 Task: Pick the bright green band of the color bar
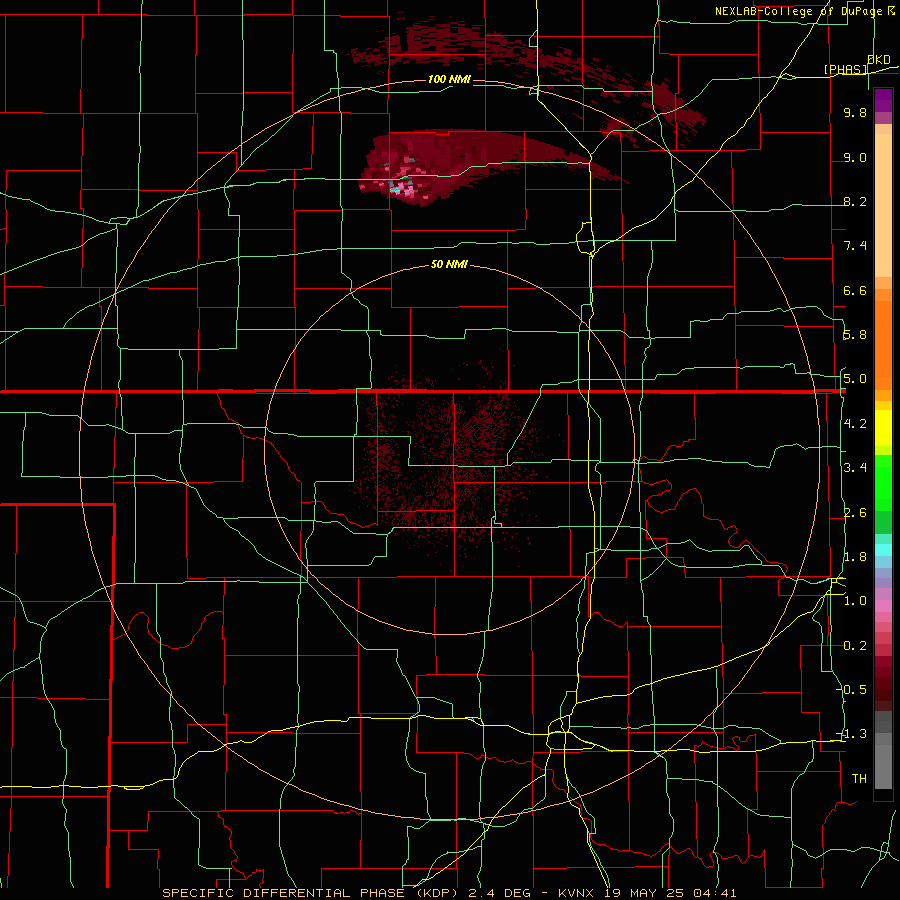883,482
